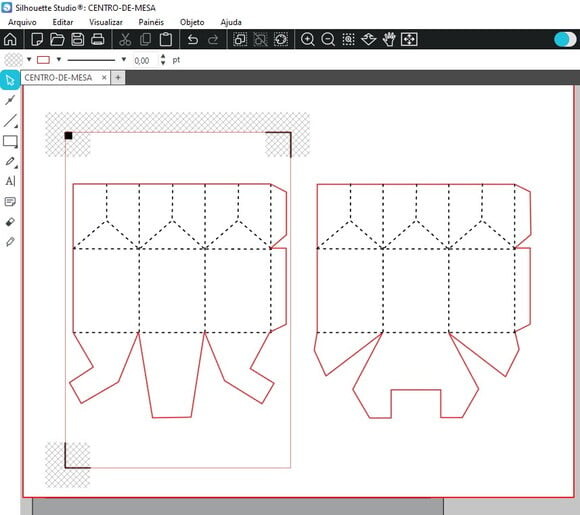The image size is (580, 515).
Task: Click the line thickness value field
Action: (144, 60)
